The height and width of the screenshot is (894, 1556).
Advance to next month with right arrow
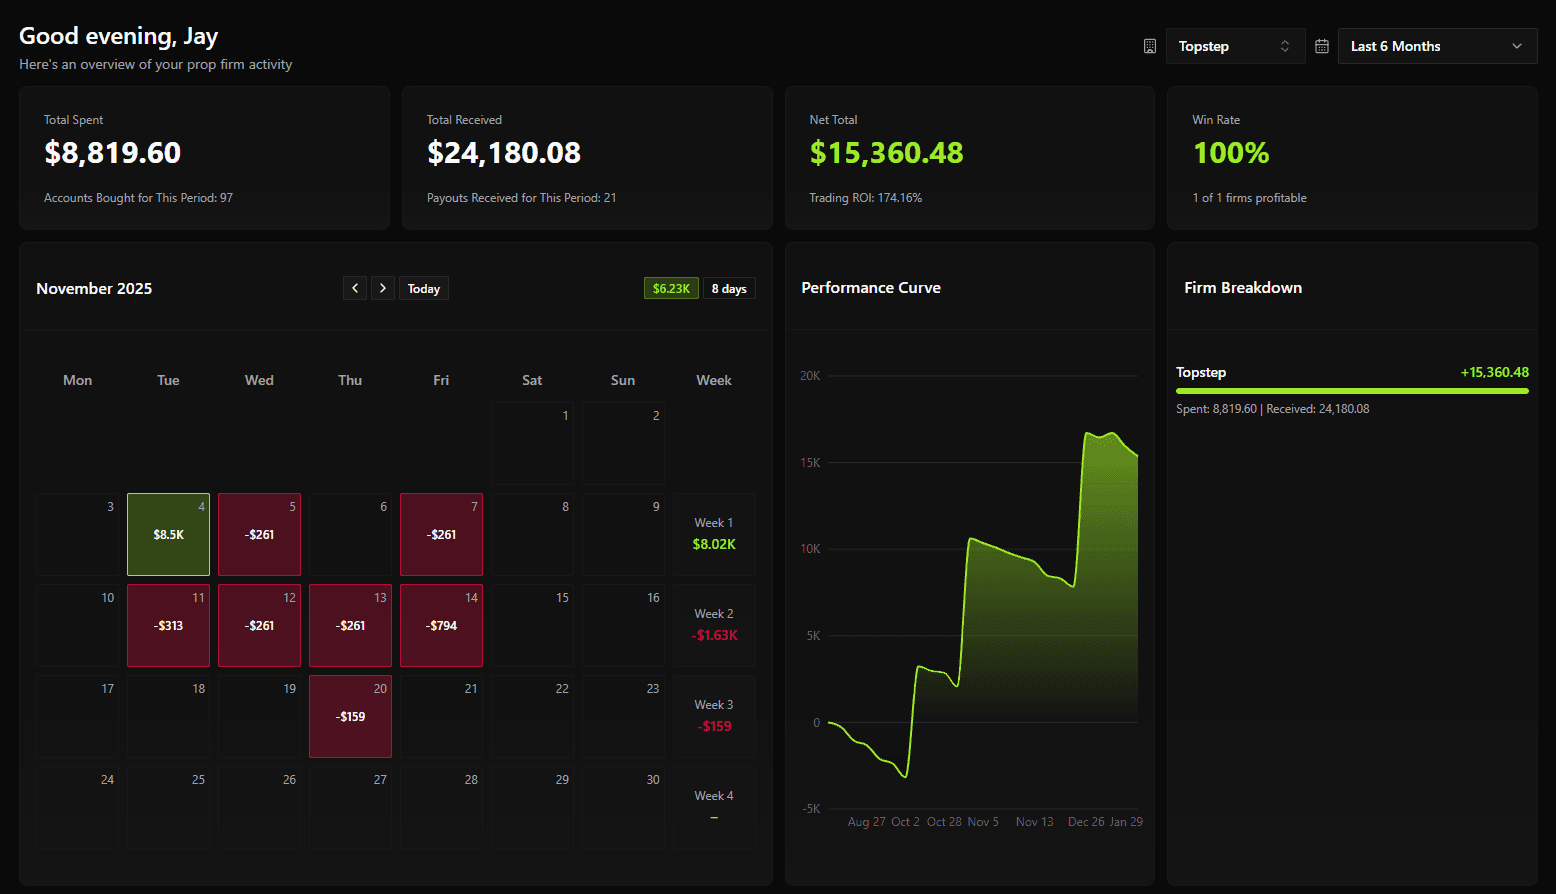coord(383,287)
